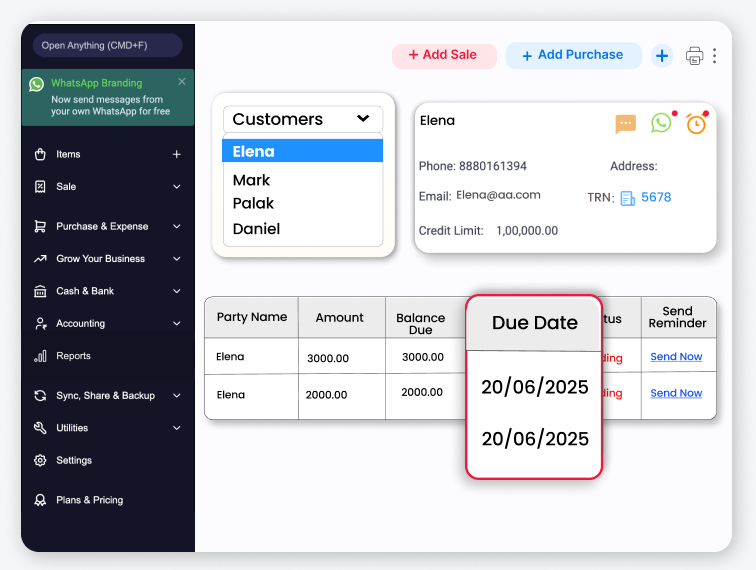Click the 2000.00 Balance Due cell
The image size is (756, 570).
(422, 393)
